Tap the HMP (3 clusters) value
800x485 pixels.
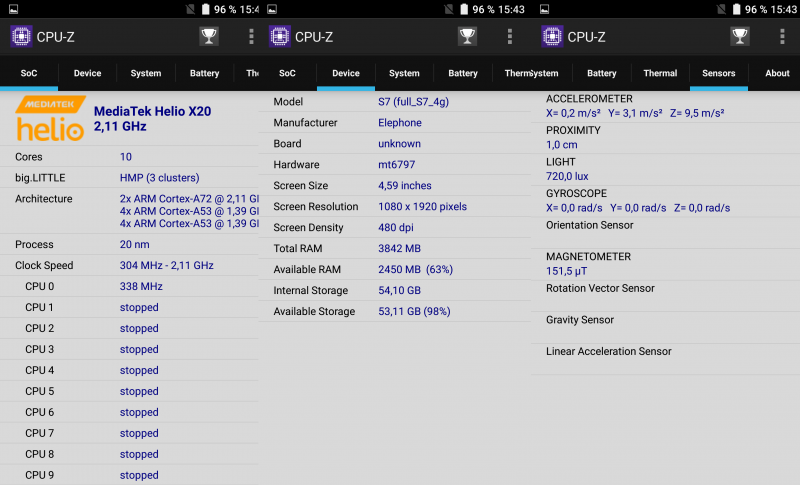click(x=159, y=178)
